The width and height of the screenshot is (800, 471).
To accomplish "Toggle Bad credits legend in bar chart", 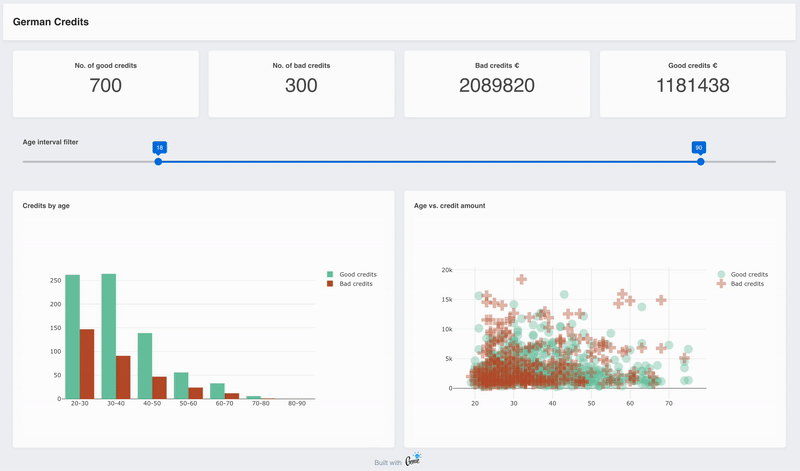I will (350, 284).
